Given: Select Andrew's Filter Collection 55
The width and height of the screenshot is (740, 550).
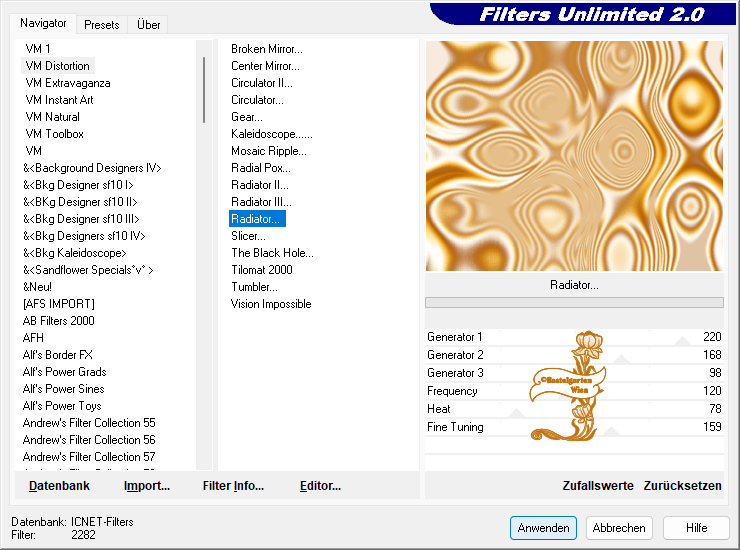Looking at the screenshot, I should pyautogui.click(x=89, y=423).
